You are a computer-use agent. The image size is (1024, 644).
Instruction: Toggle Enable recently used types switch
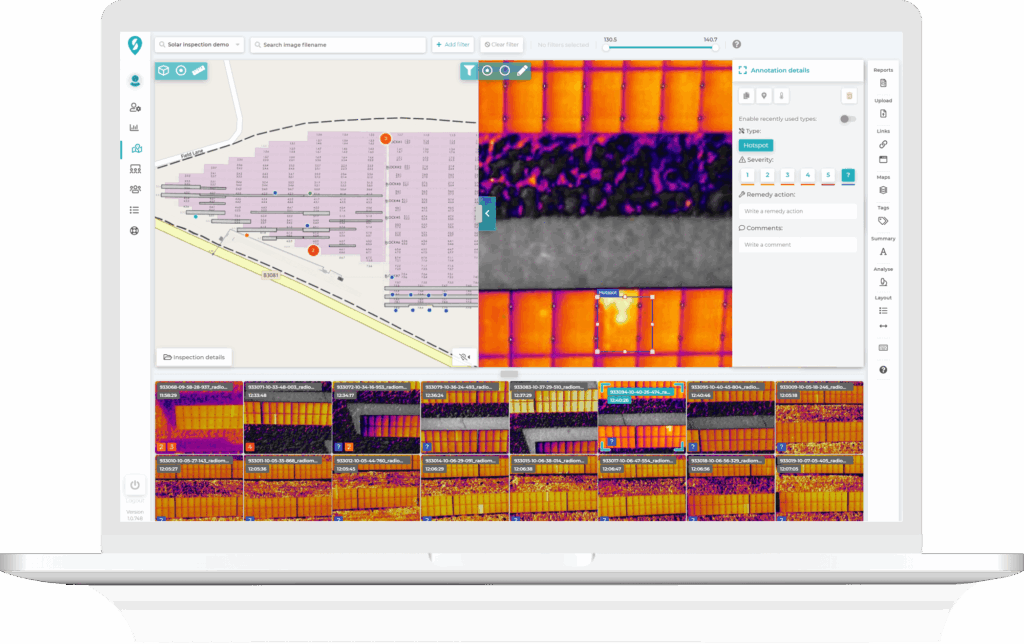coord(848,119)
